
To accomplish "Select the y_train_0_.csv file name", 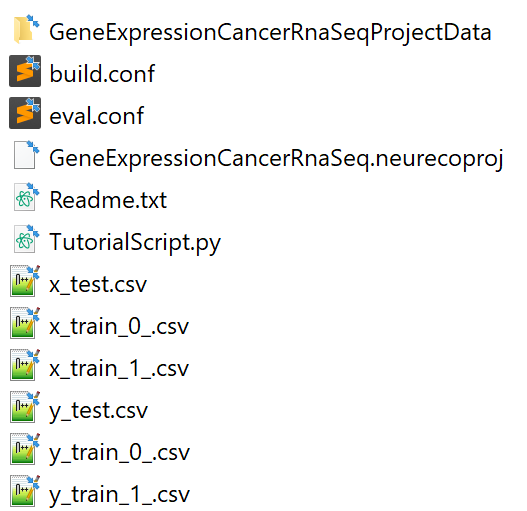I will 119,454.
